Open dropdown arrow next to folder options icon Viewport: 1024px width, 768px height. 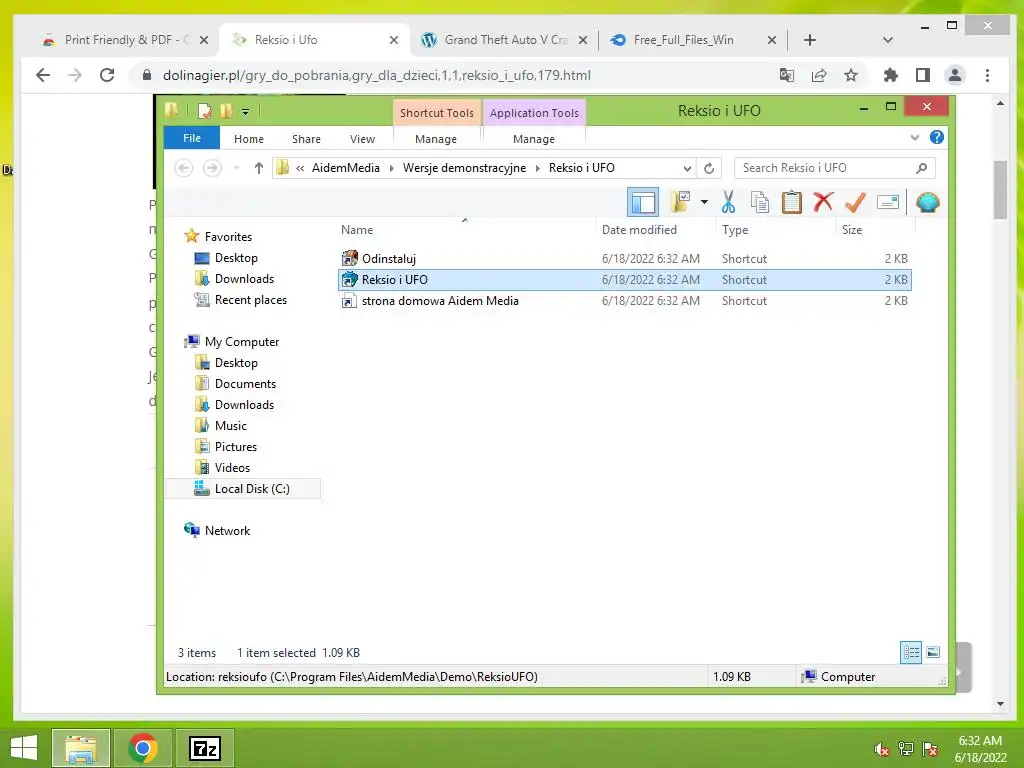(704, 202)
